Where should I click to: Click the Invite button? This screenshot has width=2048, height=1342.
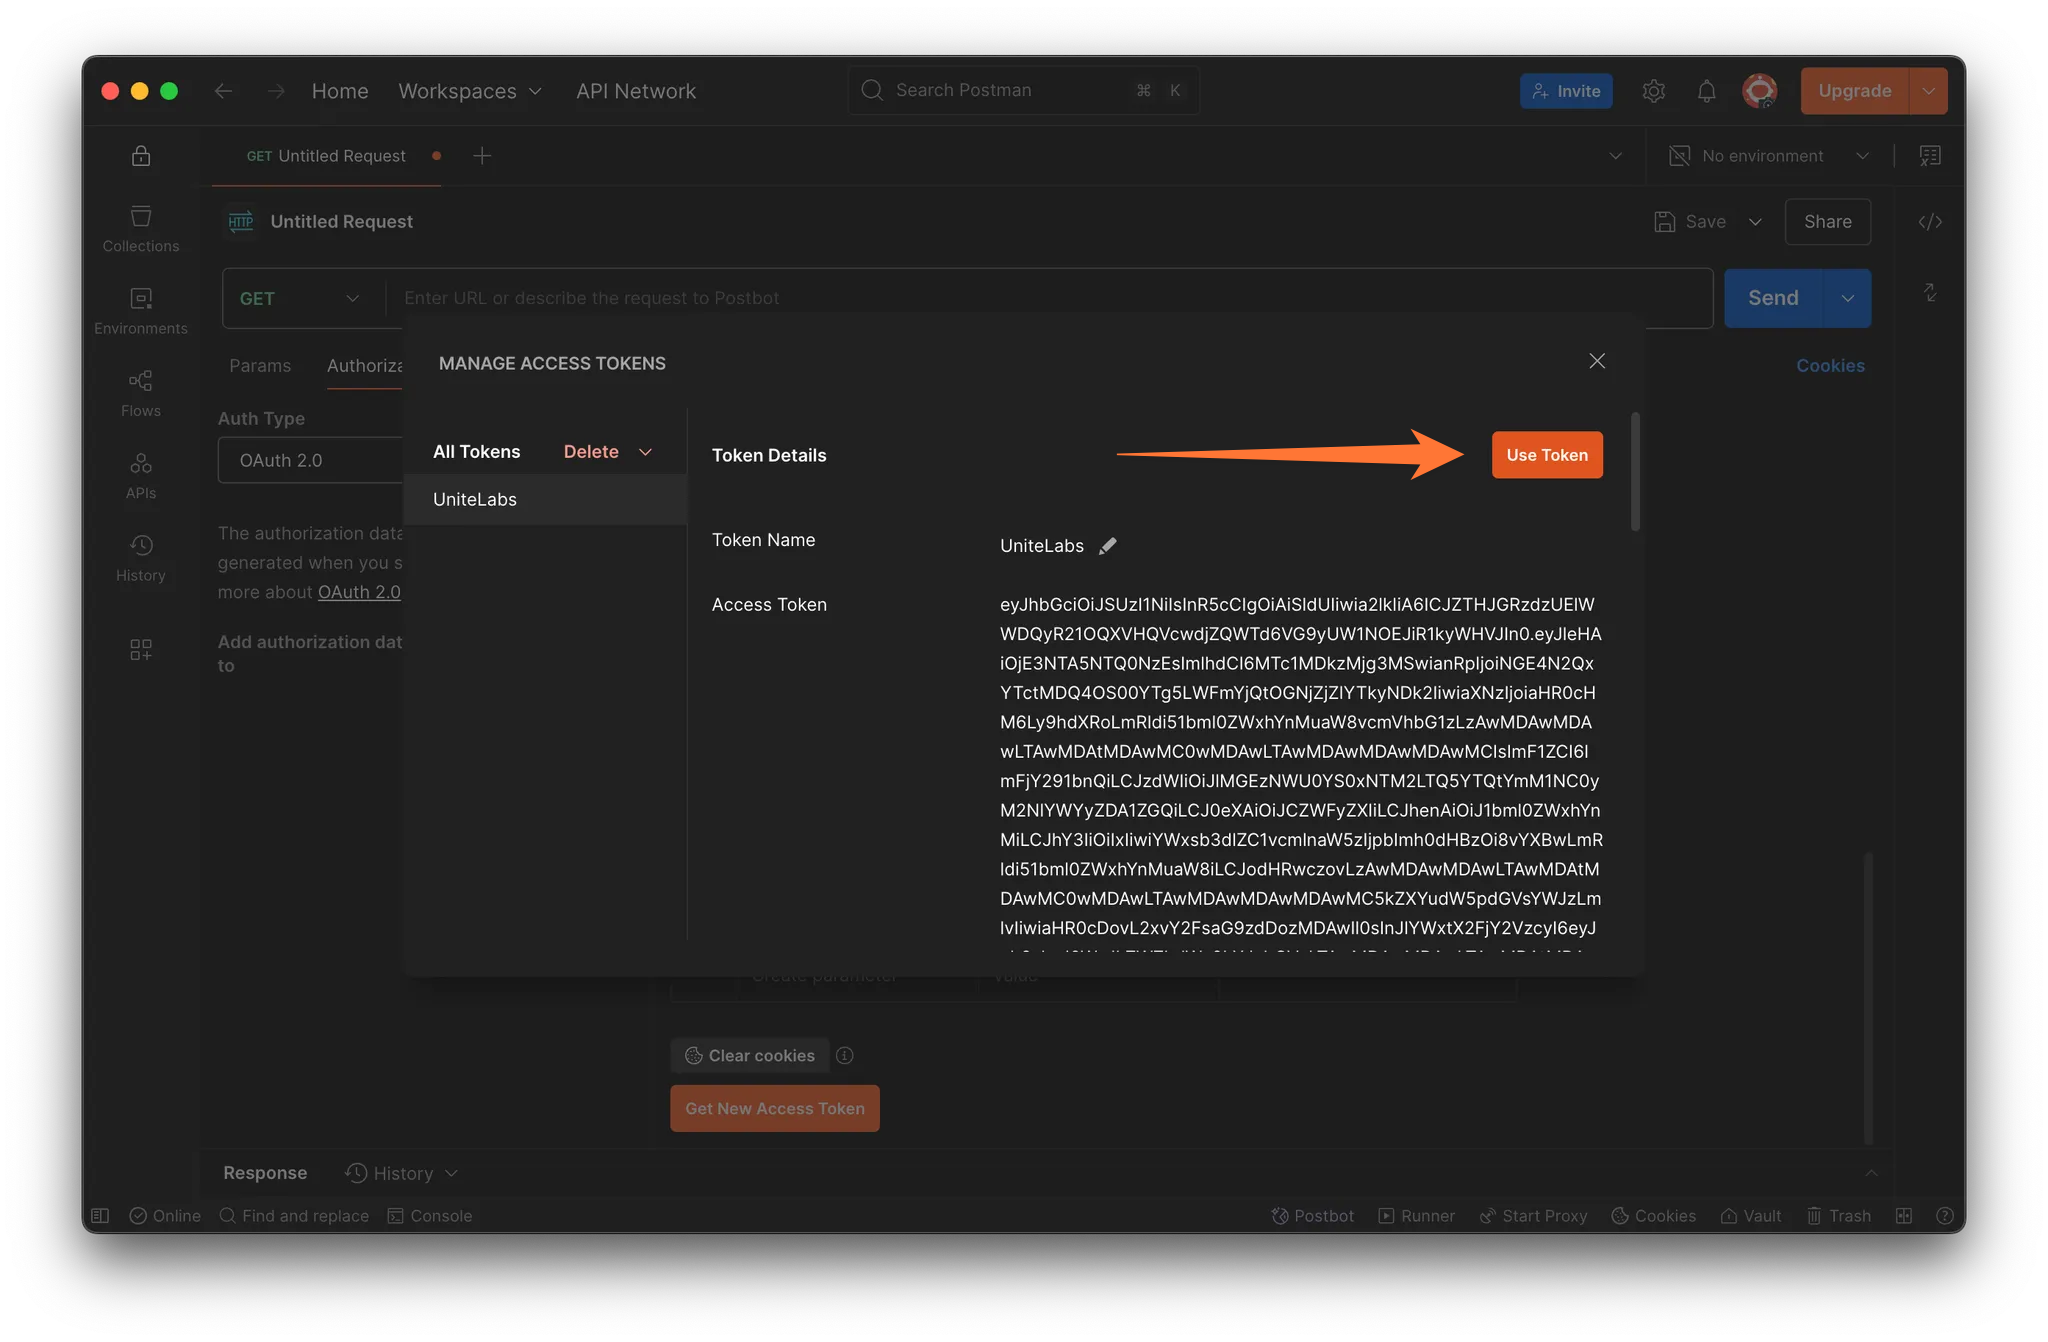click(x=1565, y=91)
